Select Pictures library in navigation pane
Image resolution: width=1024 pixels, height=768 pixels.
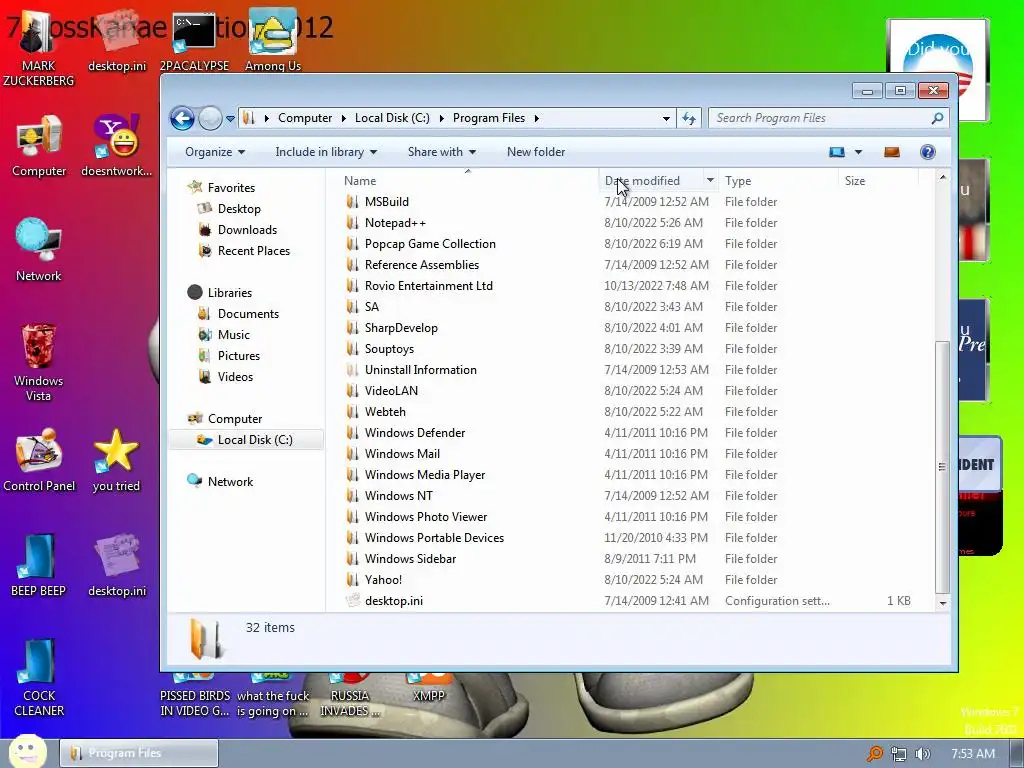[x=239, y=356]
